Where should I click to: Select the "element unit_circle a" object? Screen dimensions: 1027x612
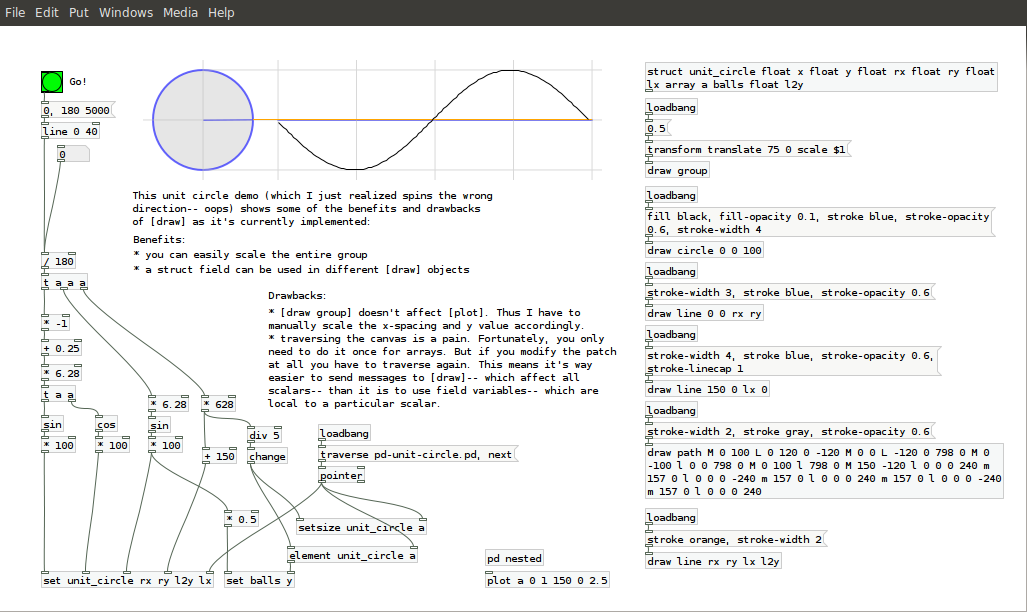(x=351, y=555)
